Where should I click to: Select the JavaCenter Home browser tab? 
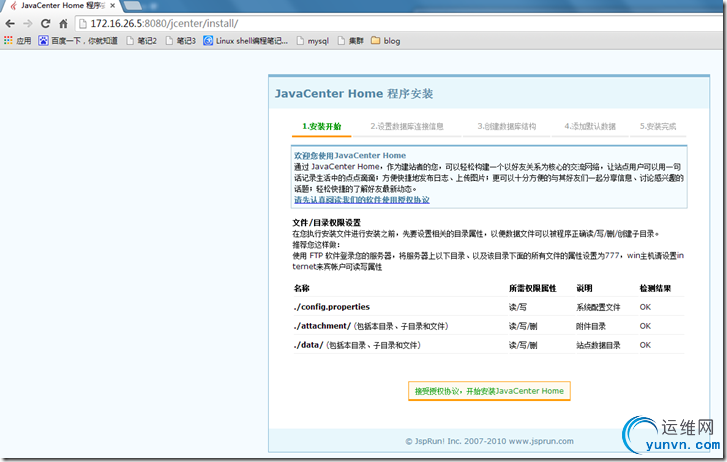[60, 6]
